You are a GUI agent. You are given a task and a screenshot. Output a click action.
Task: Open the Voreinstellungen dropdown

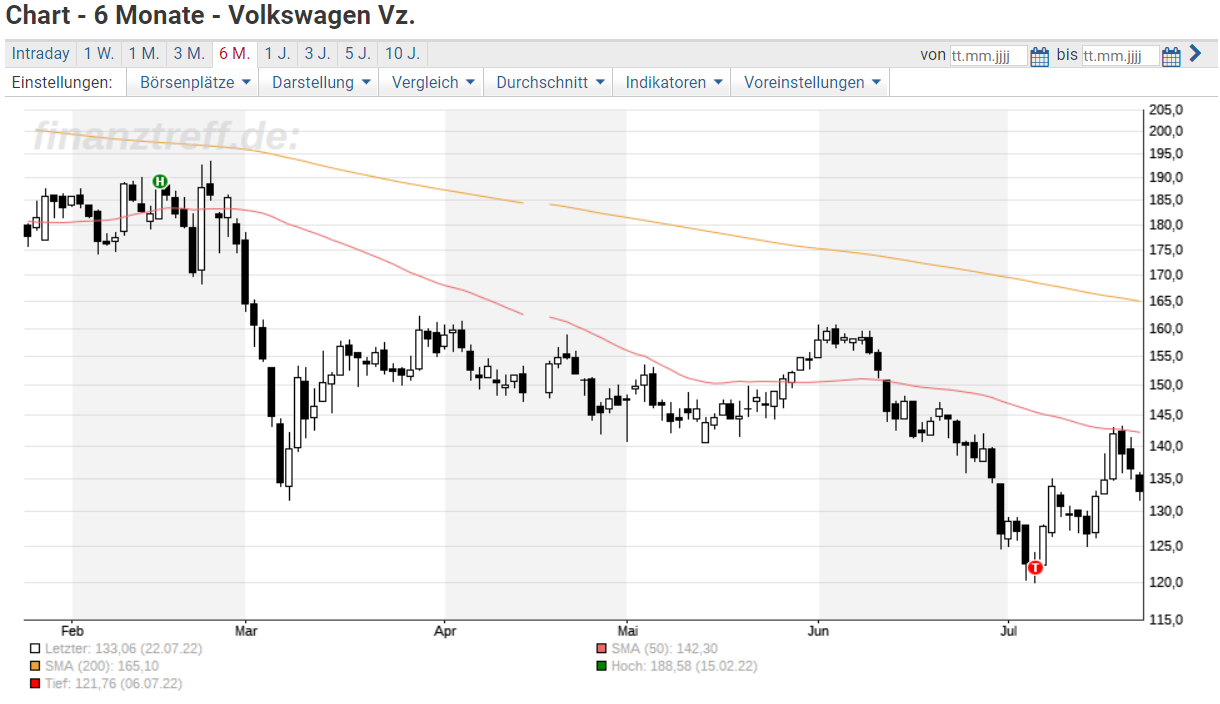pos(811,83)
